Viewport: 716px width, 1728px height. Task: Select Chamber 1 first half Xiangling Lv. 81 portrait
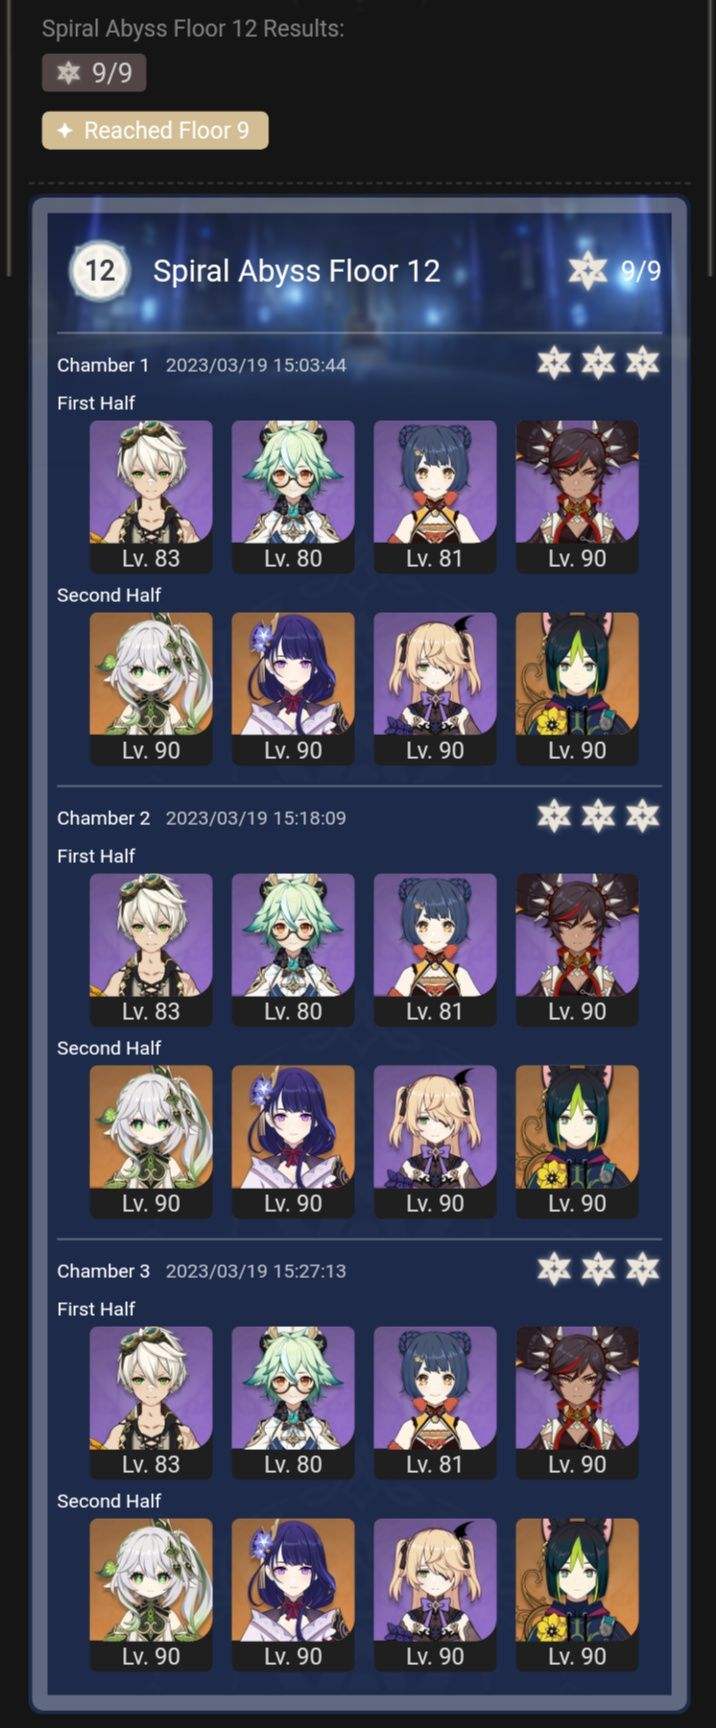coord(435,496)
